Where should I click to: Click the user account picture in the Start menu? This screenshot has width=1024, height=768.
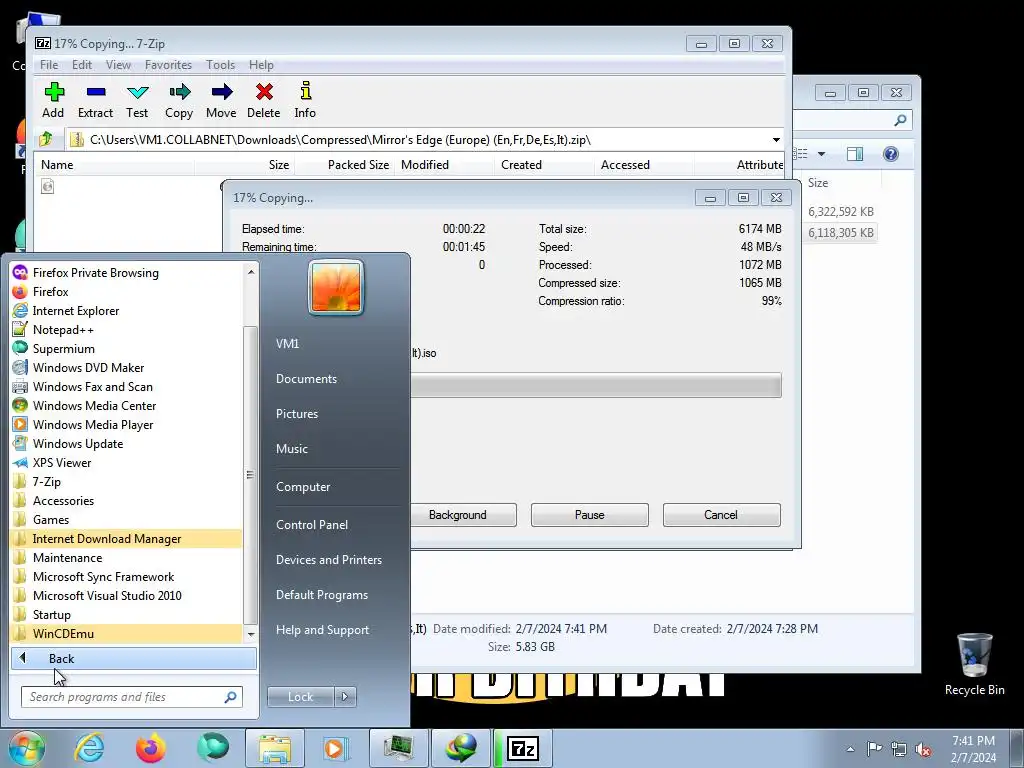click(x=336, y=287)
